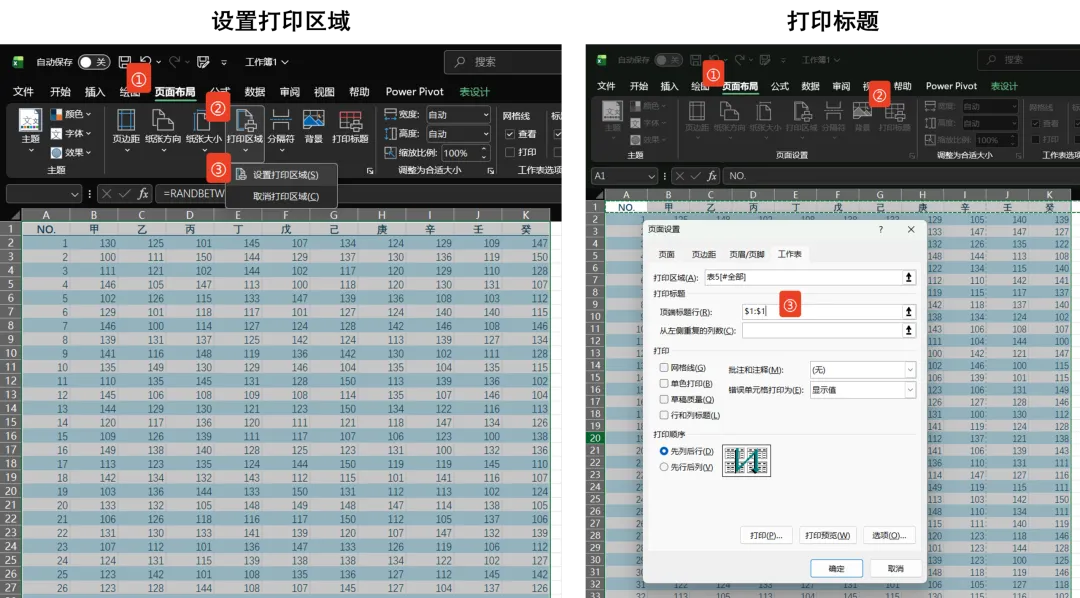Switch to 页眉/页脚 tab in dialog

tap(747, 254)
